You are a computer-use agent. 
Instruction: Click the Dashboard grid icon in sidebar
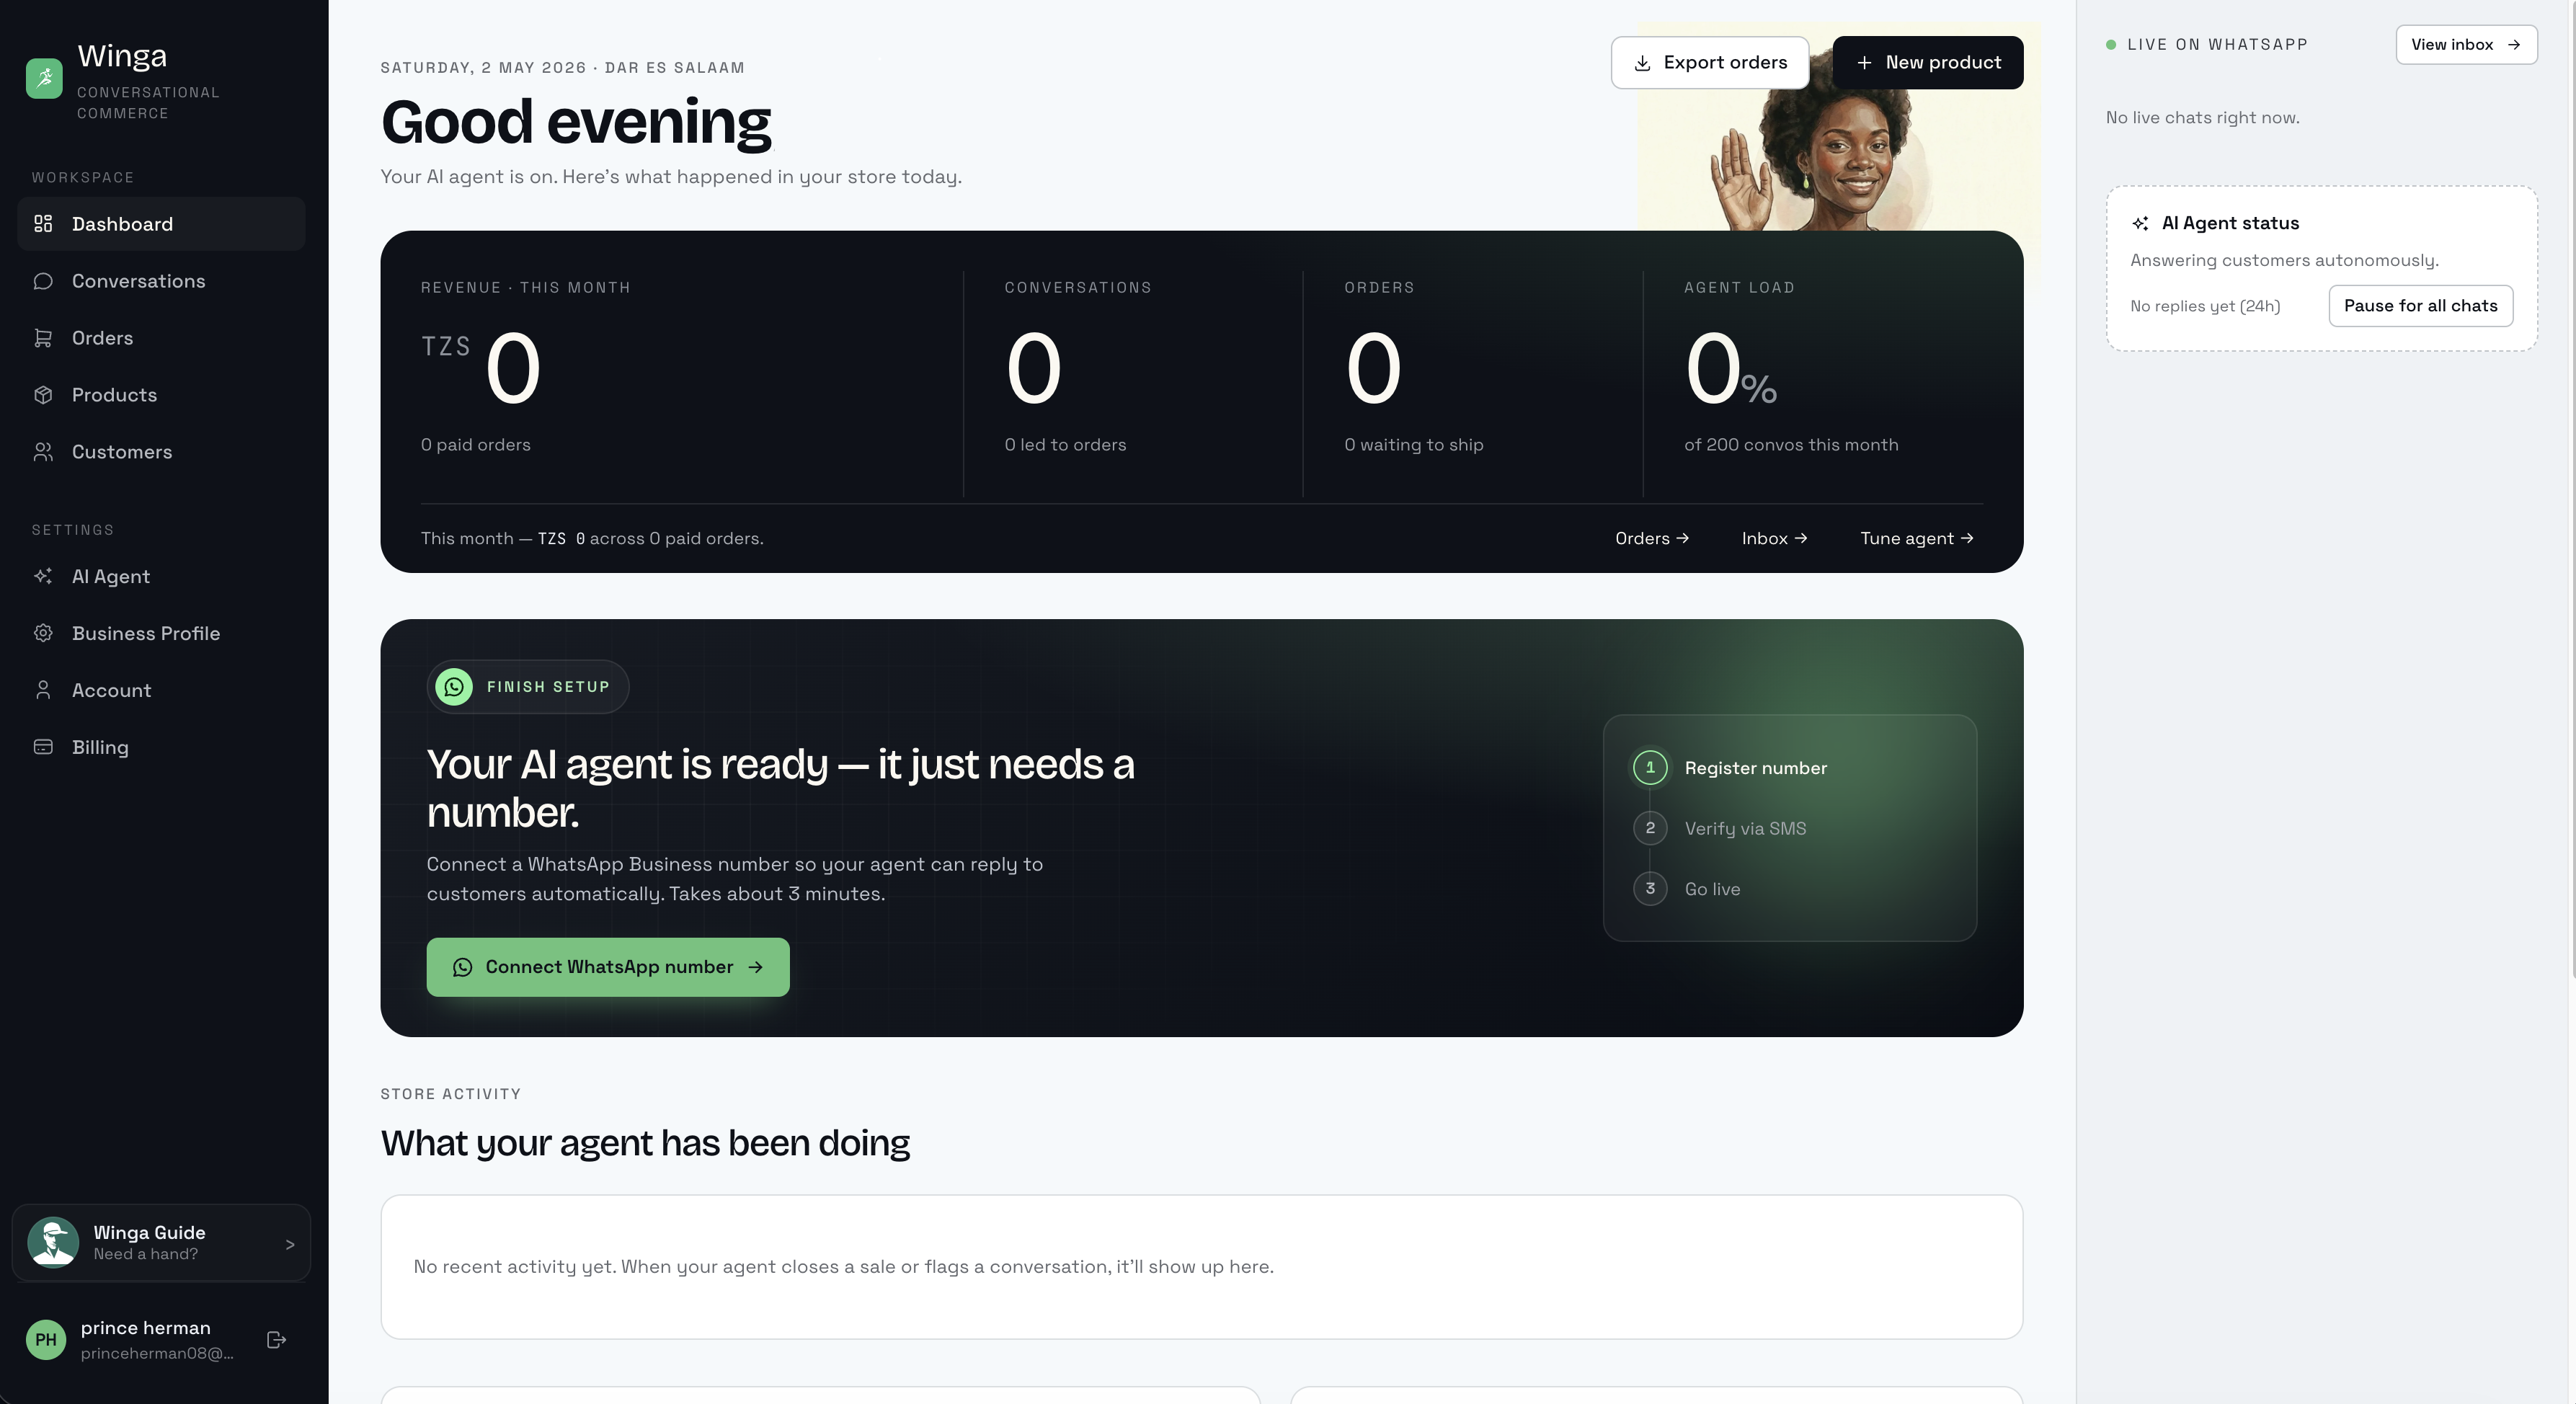coord(43,224)
